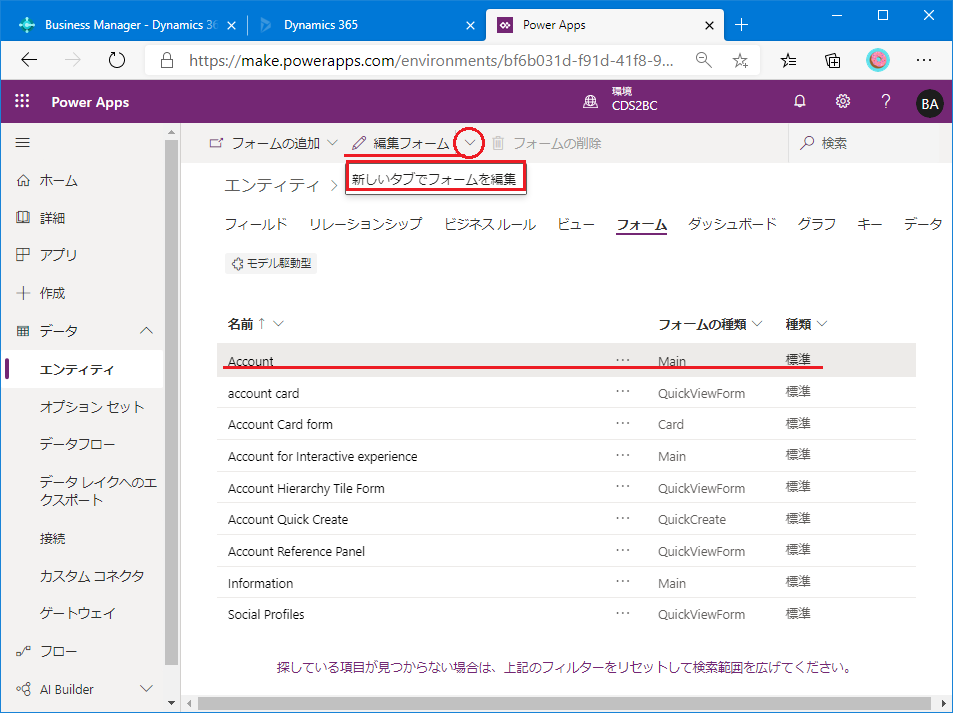Expand the Edit Form dropdown chevron
953x713 pixels.
(x=470, y=143)
